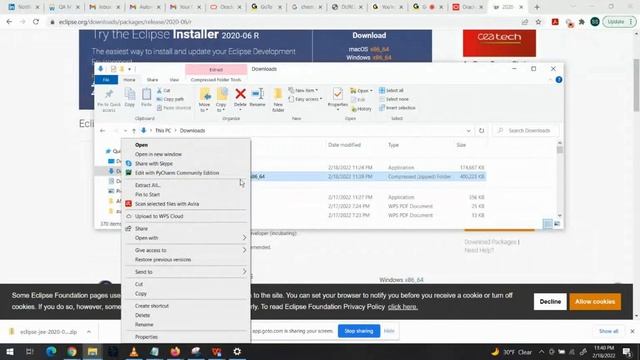Choose Upload to WPS Cloud
Viewport: 640px width, 360px height.
pyautogui.click(x=159, y=216)
